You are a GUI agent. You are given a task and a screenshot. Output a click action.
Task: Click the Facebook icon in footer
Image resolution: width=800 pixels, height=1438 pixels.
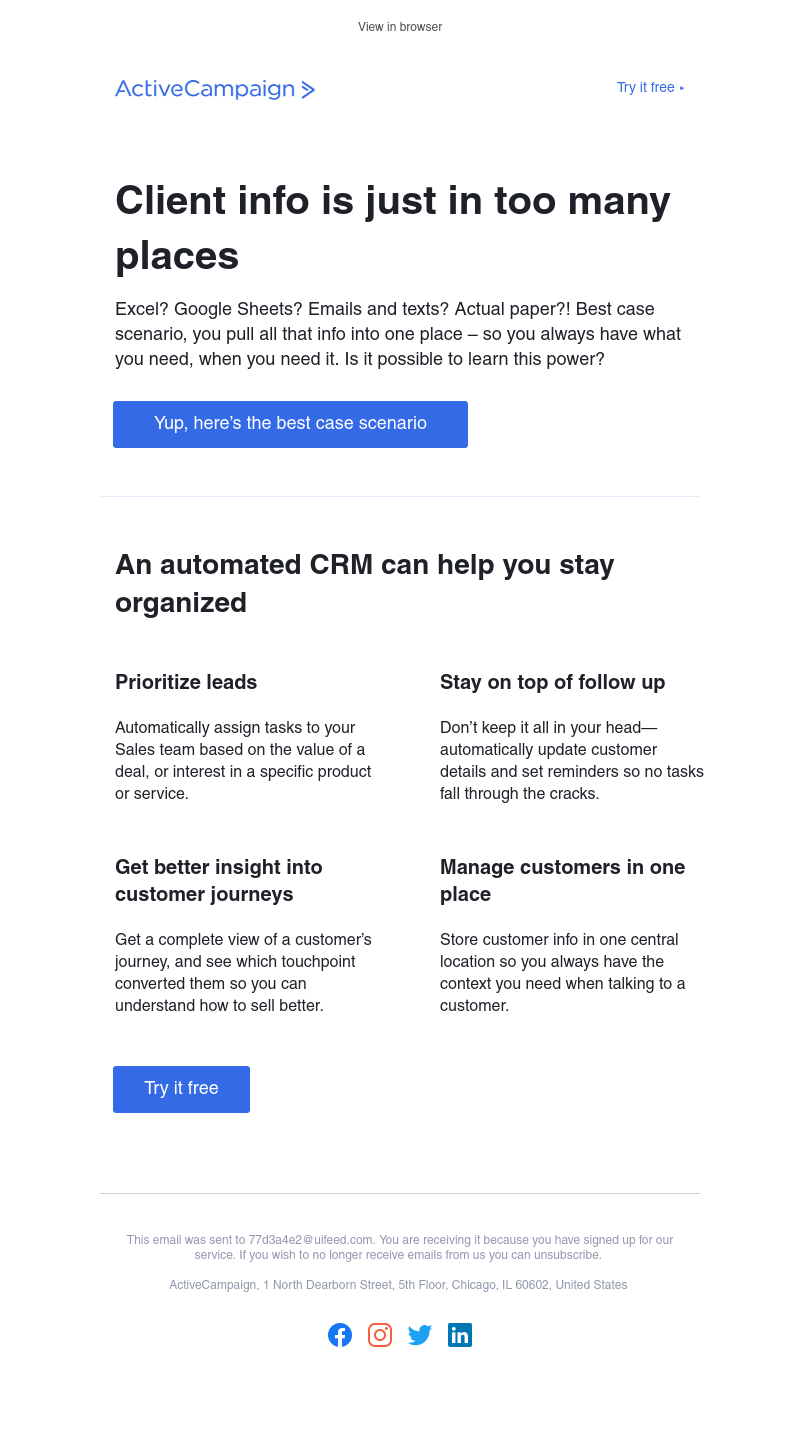[x=340, y=1335]
